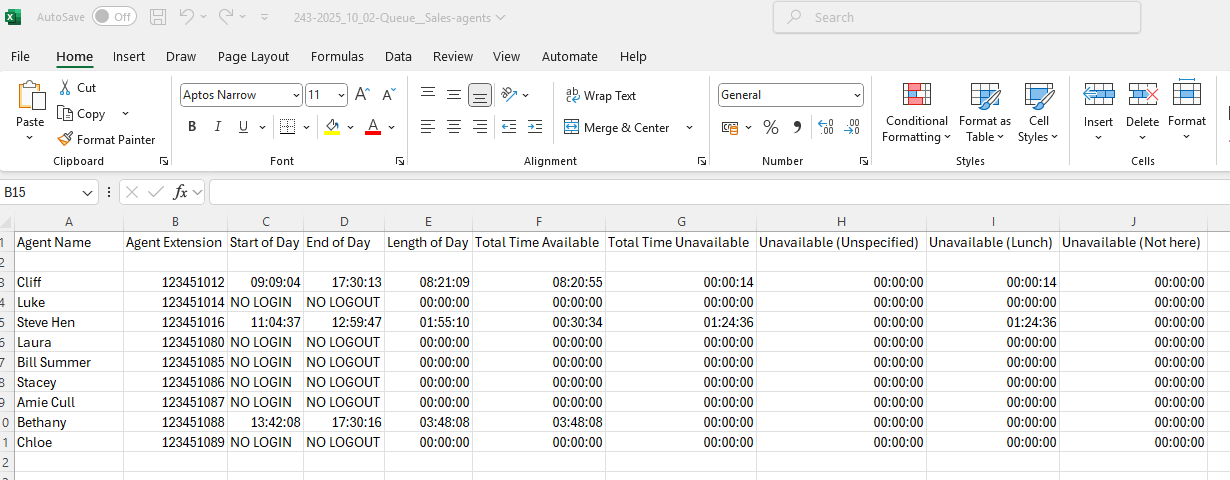Click the Save floppy disk icon
Image resolution: width=1230 pixels, height=480 pixels.
[x=158, y=17]
